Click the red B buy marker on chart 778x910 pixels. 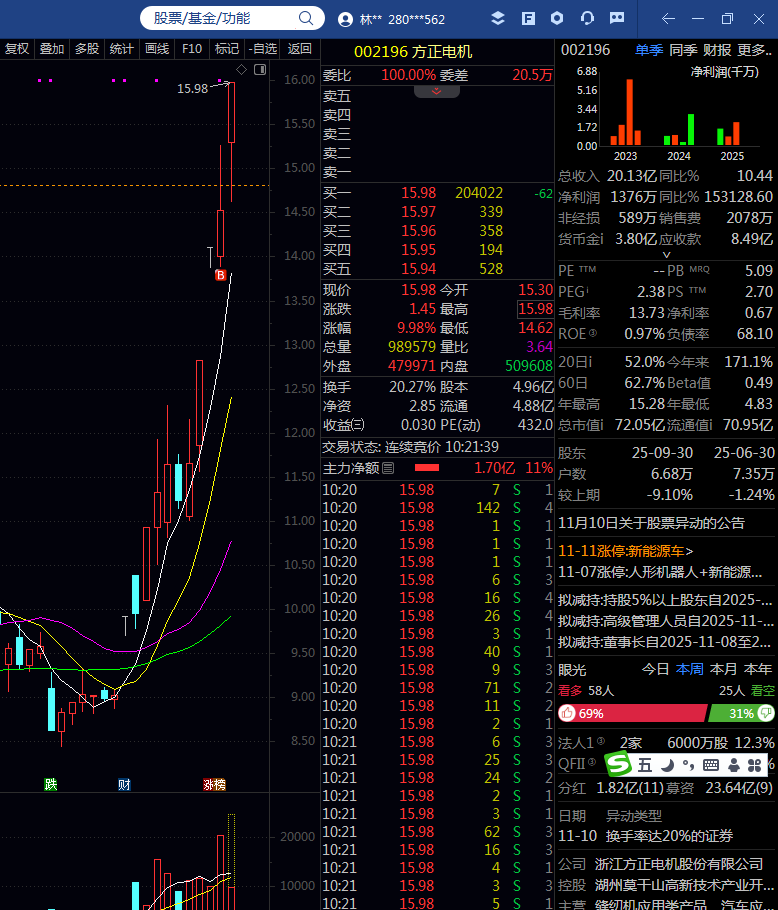coord(220,275)
